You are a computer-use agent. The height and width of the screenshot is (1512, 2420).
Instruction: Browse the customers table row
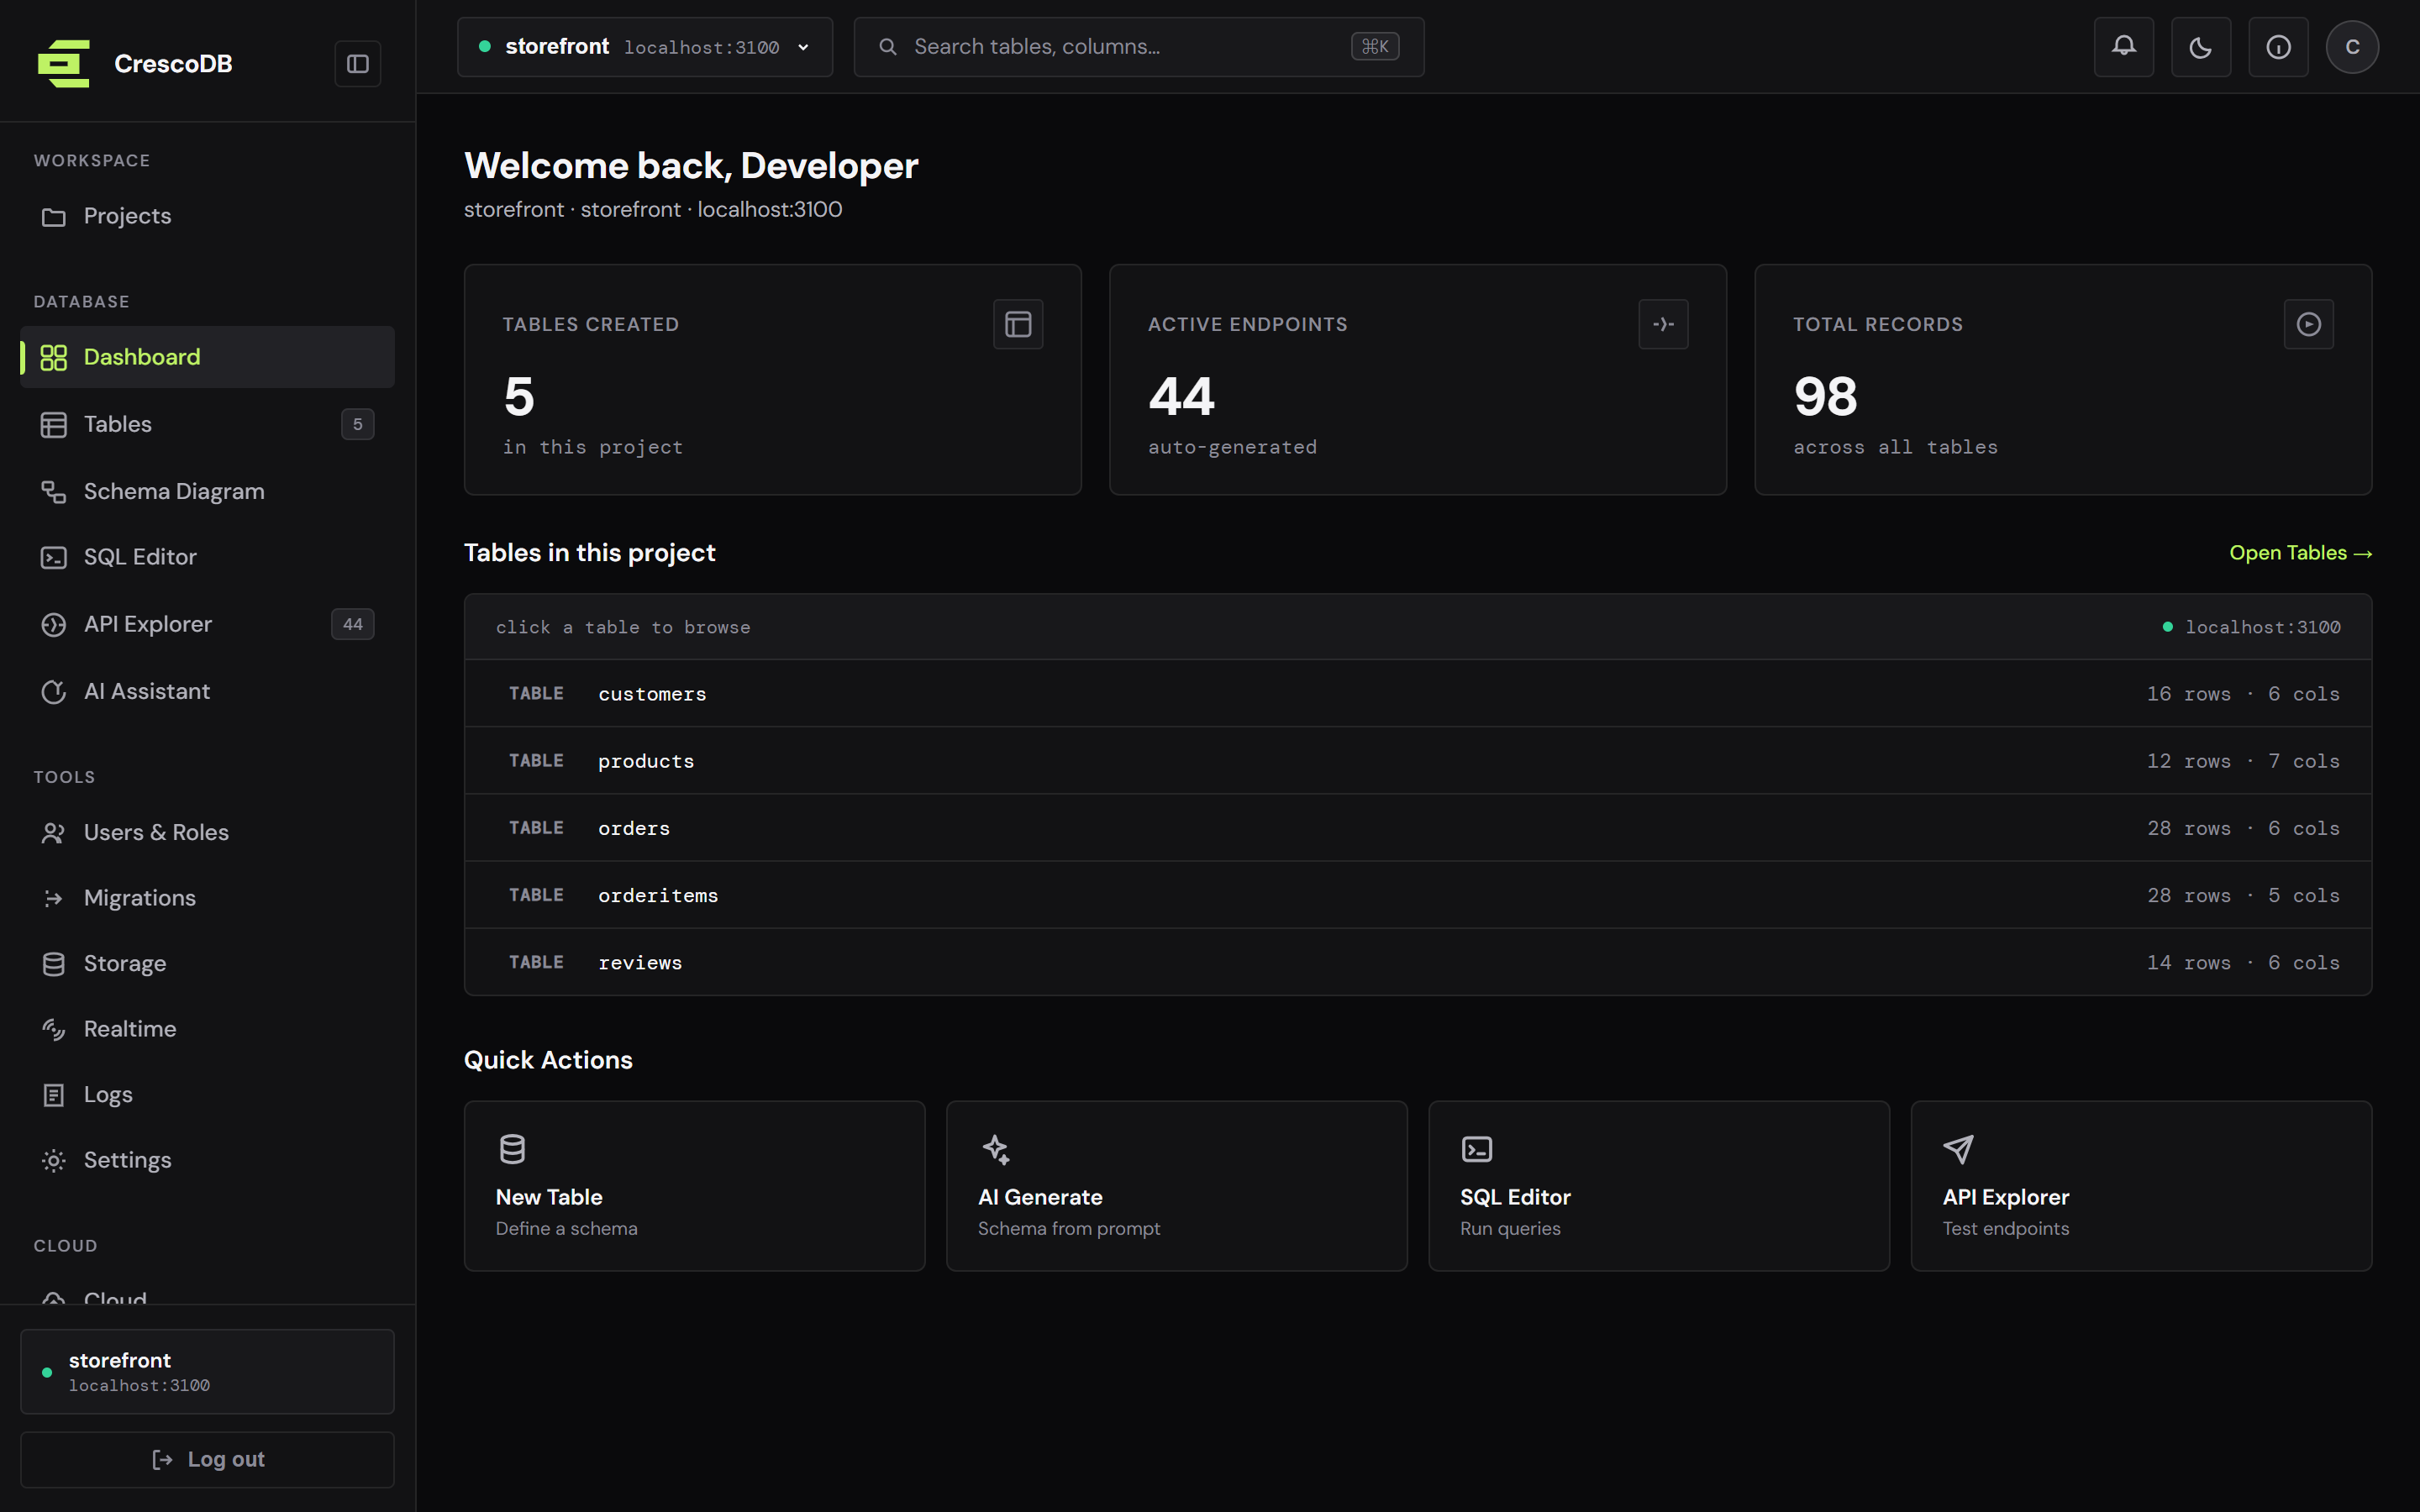pyautogui.click(x=1418, y=693)
